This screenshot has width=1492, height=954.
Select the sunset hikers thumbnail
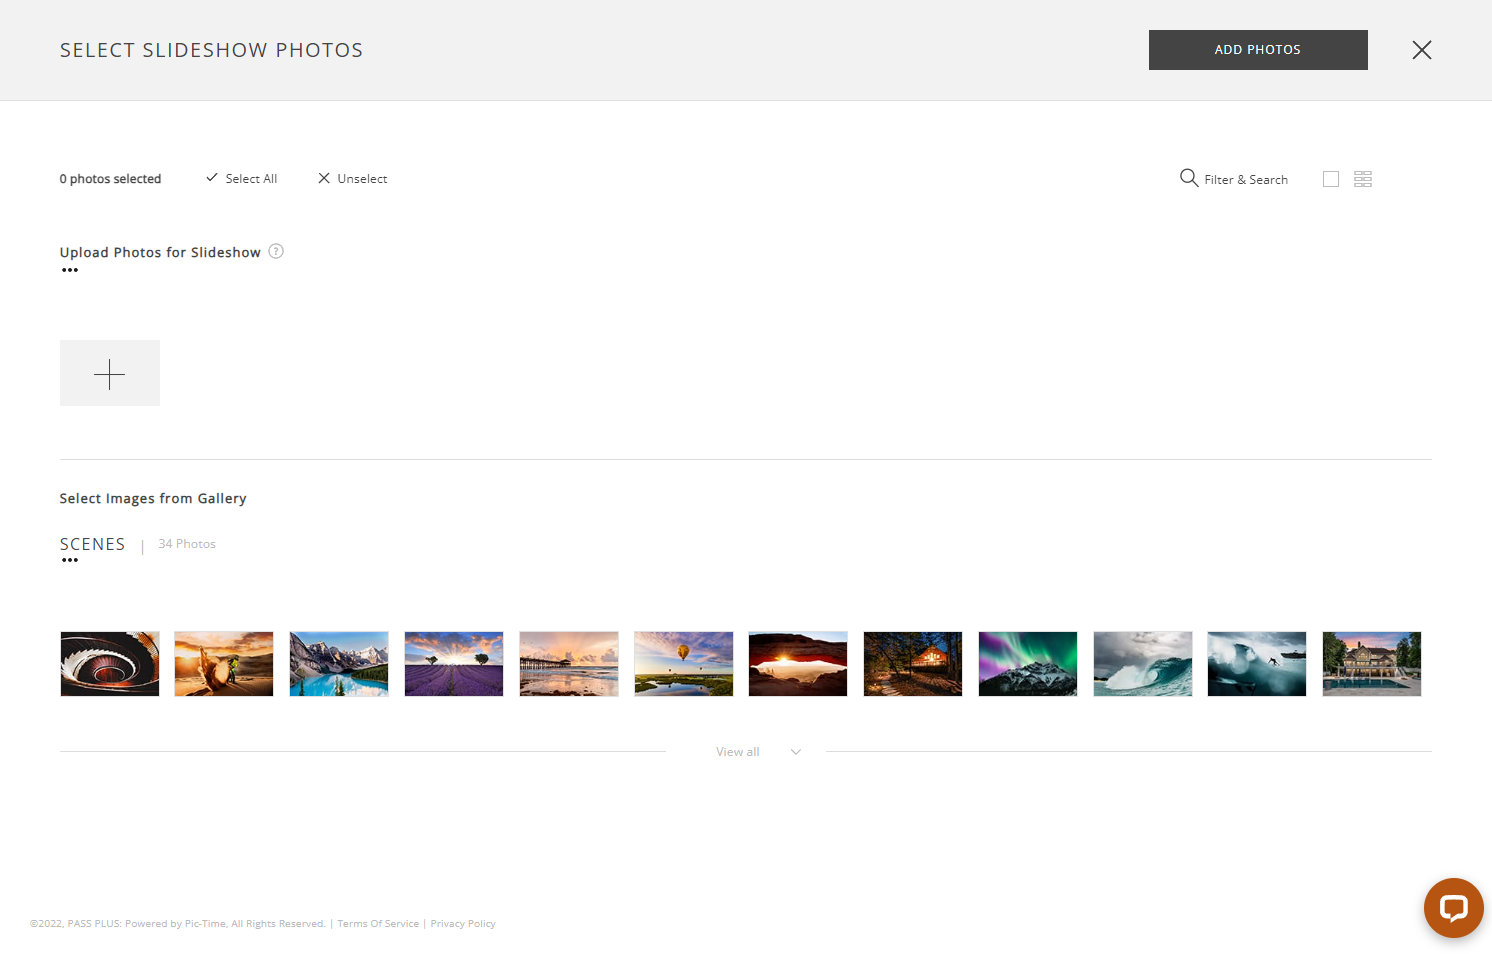click(x=224, y=664)
